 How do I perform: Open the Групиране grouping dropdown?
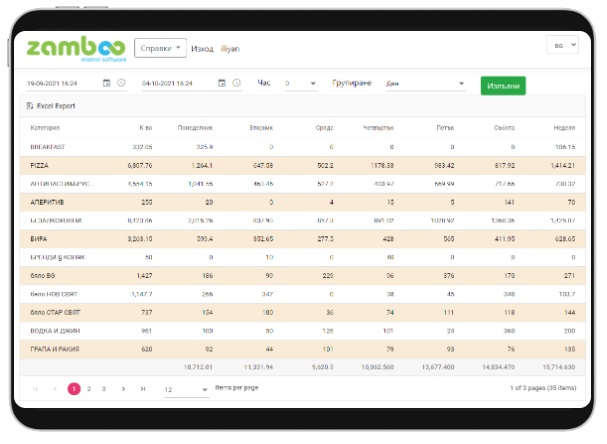pos(425,83)
